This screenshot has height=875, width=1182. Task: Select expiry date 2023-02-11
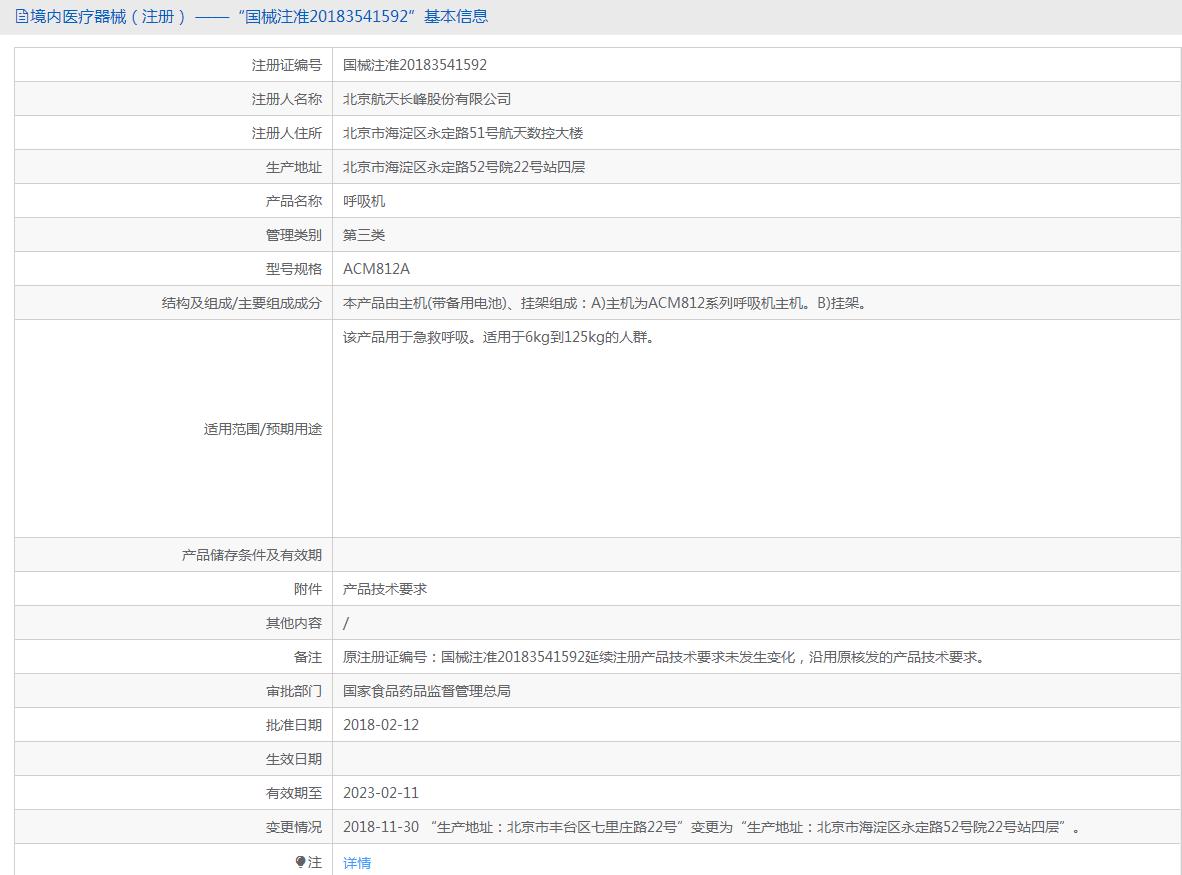[381, 793]
